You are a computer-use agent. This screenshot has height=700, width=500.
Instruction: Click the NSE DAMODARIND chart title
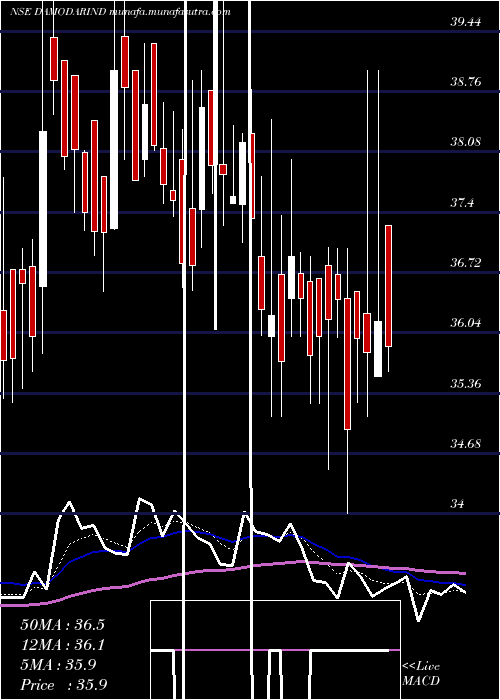point(120,12)
